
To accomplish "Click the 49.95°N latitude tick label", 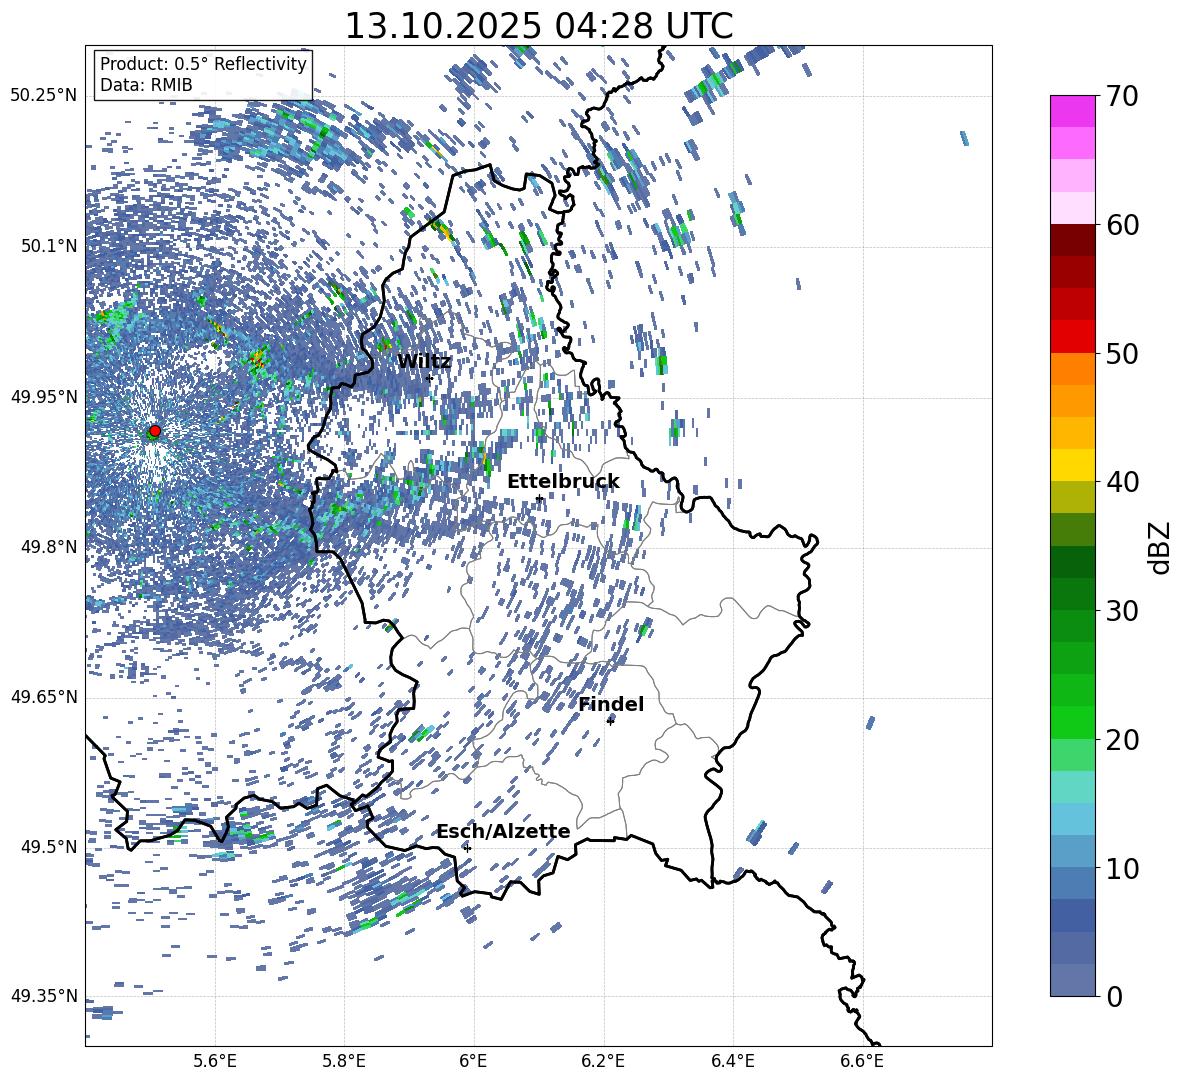I will pos(44,396).
